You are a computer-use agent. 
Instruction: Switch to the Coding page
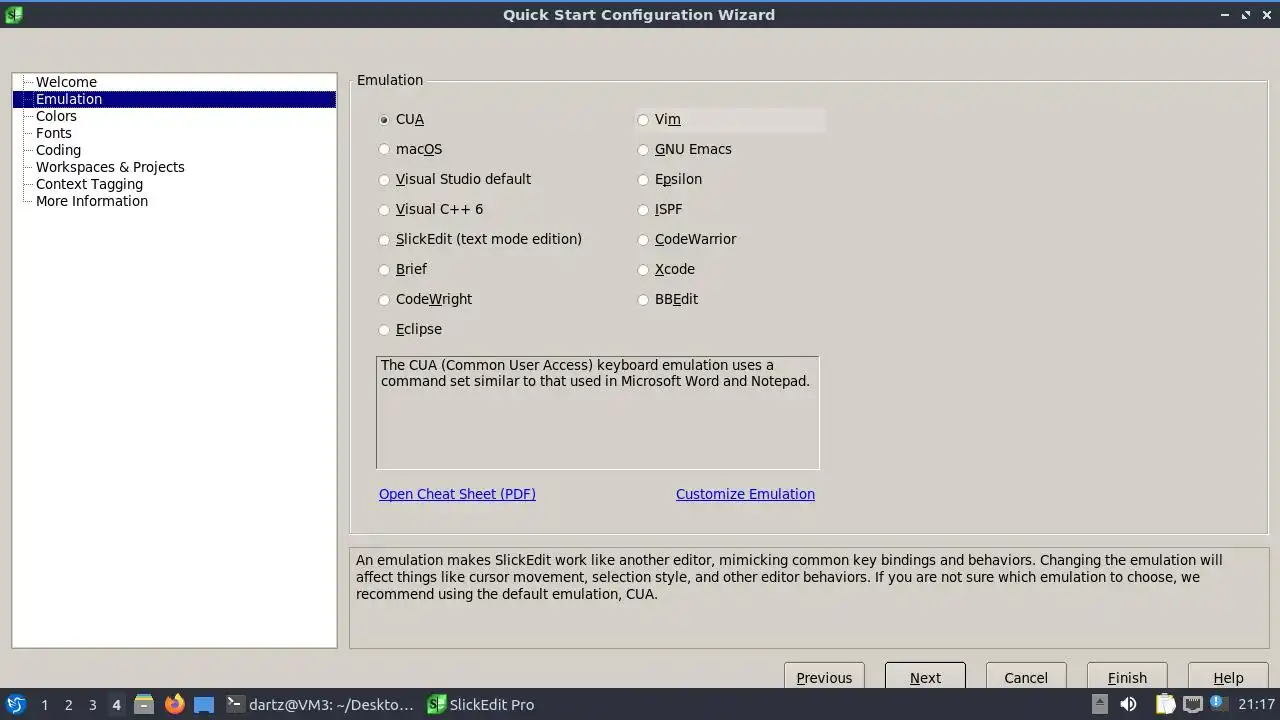(x=58, y=150)
